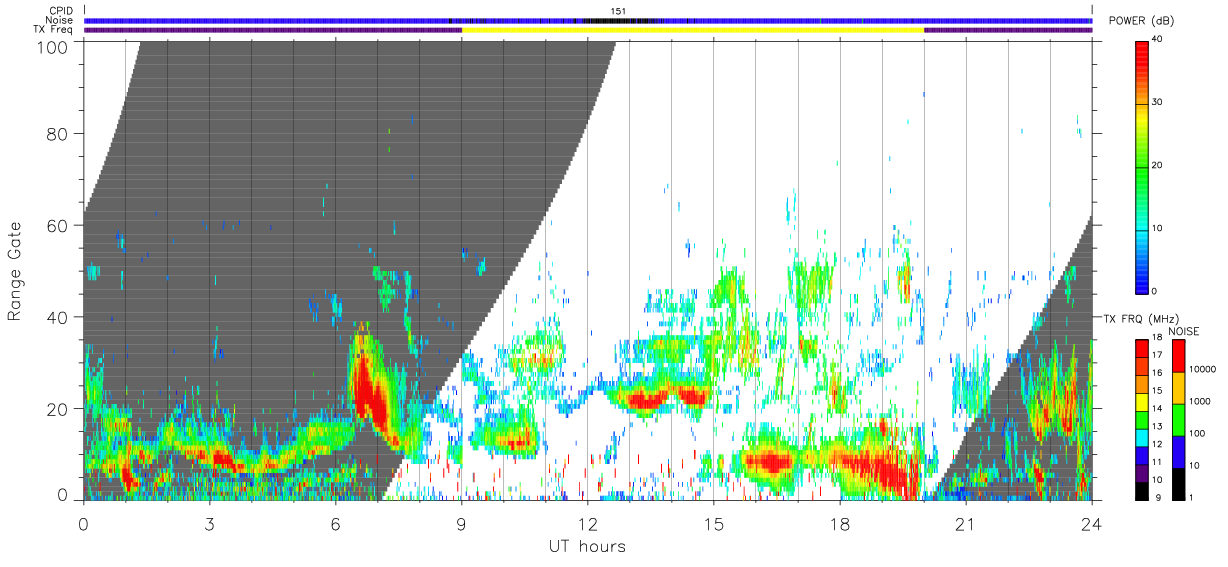The width and height of the screenshot is (1228, 567).
Task: Click the orange block in NOISE legend
Action: click(x=1179, y=387)
